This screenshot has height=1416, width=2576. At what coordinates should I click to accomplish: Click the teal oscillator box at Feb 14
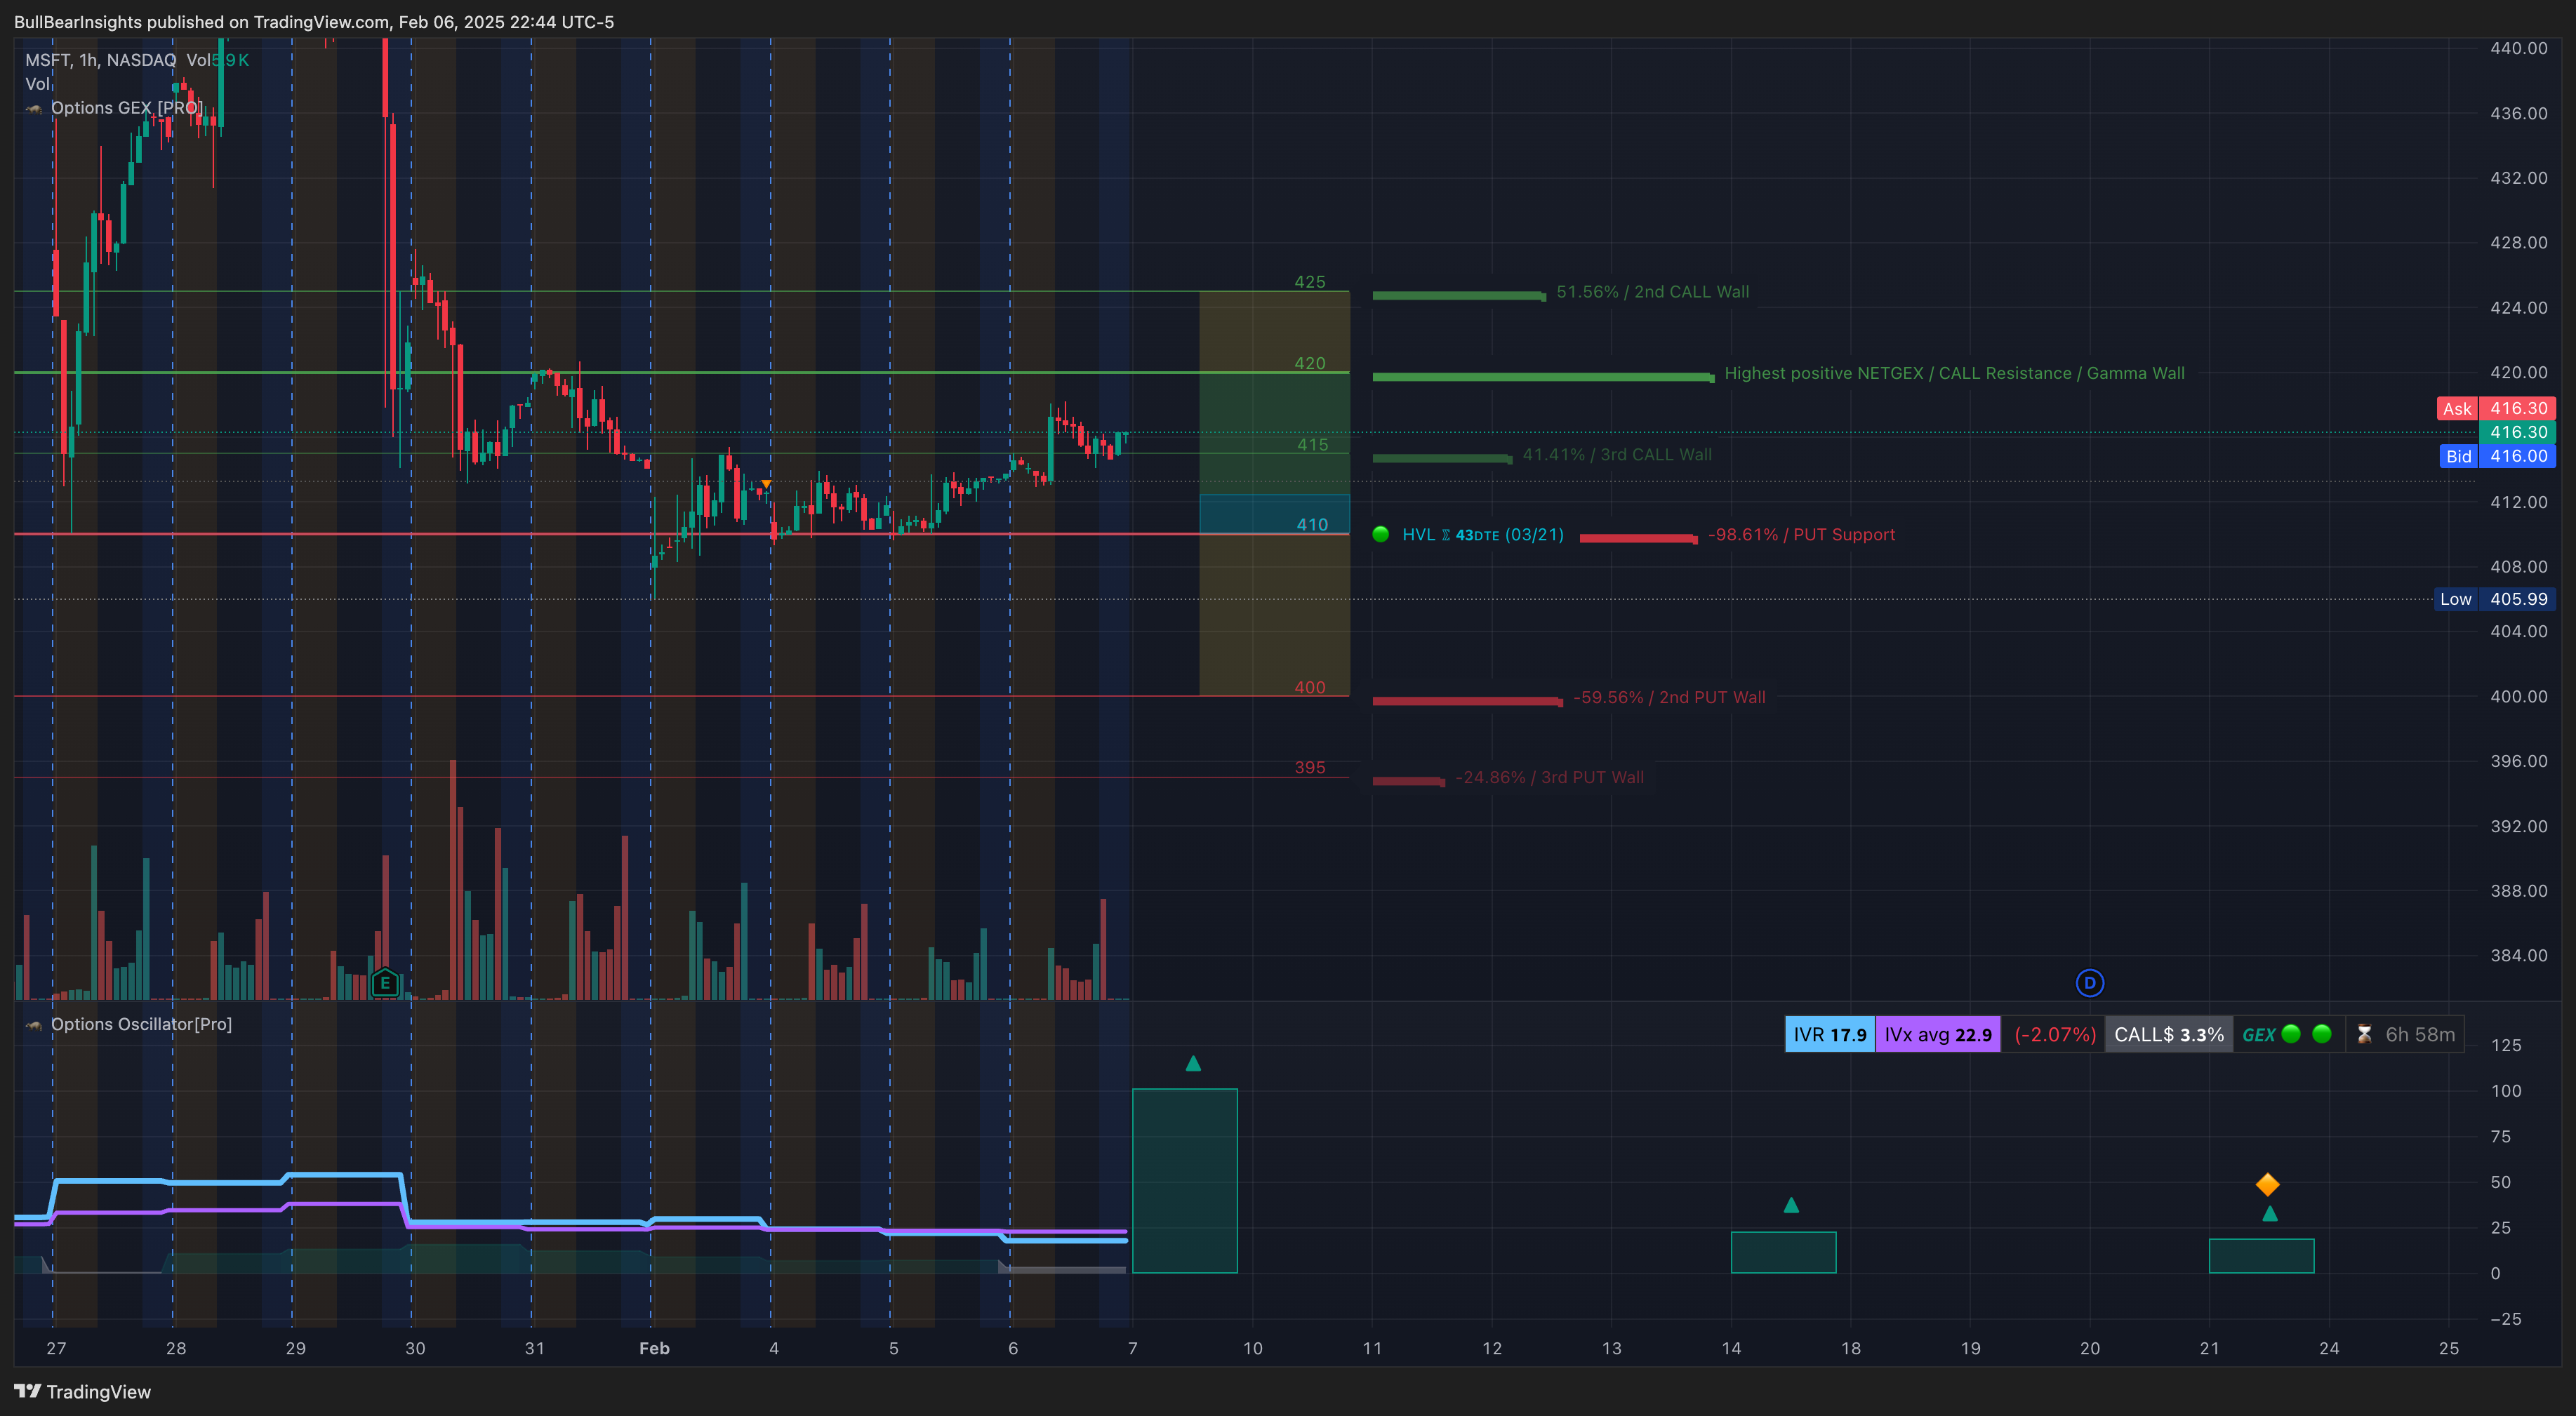point(1783,1252)
